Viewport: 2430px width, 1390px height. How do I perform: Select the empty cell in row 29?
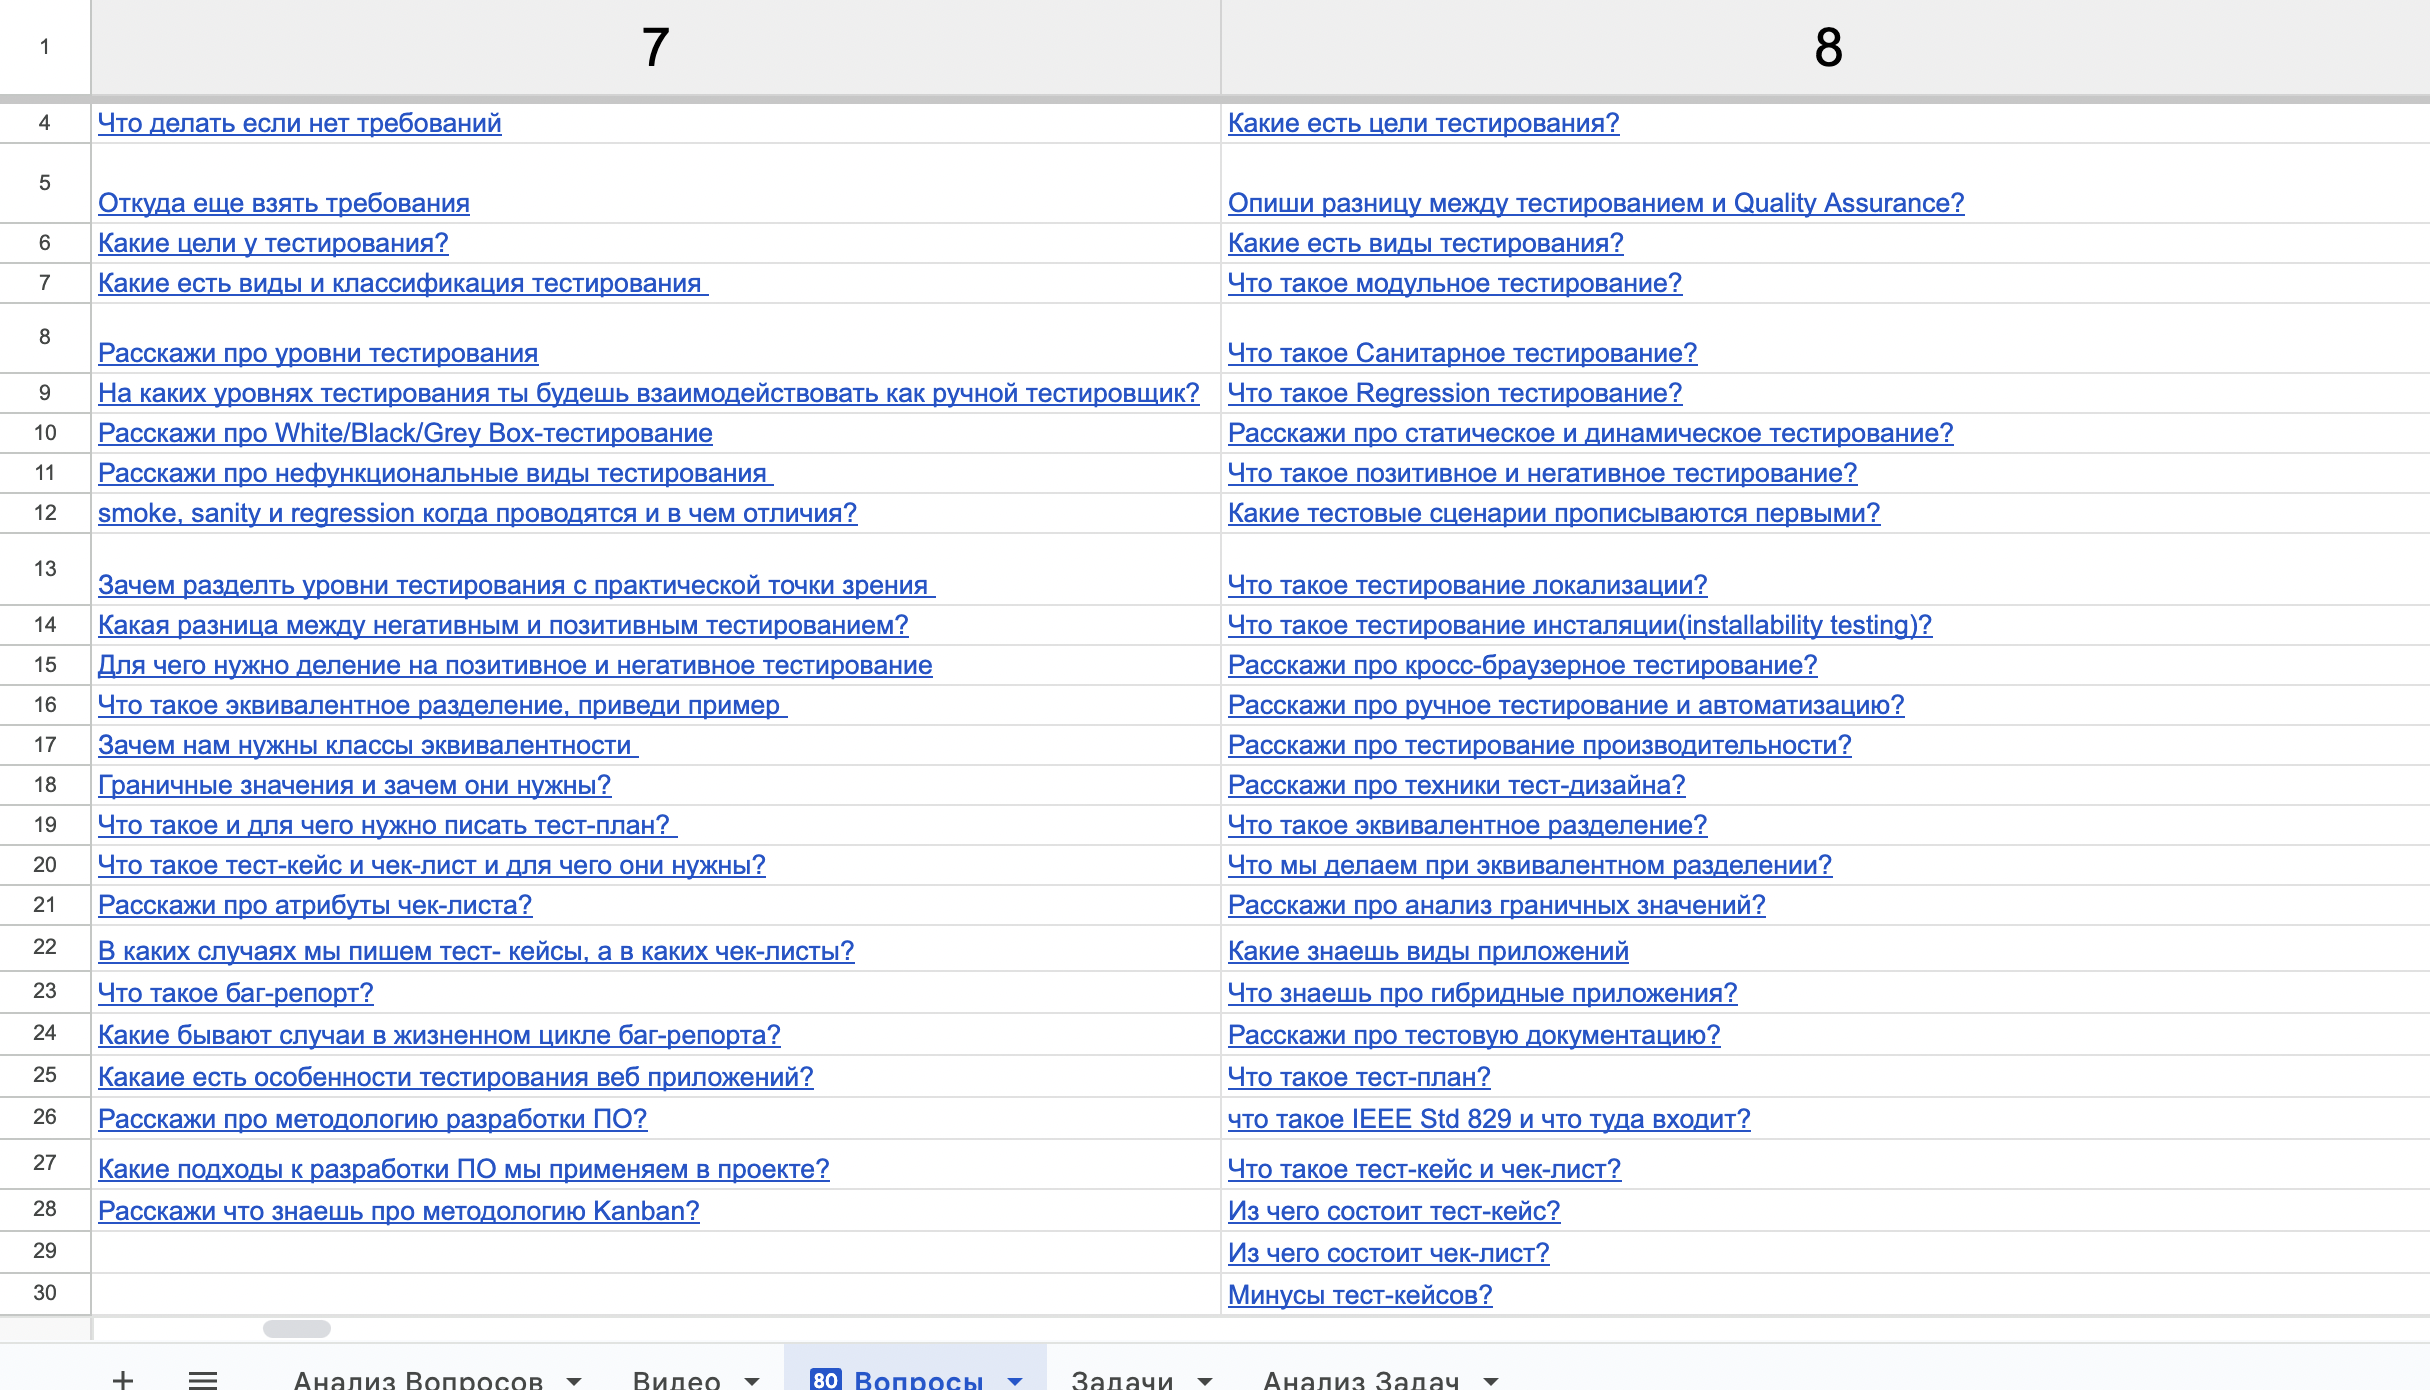[655, 1252]
